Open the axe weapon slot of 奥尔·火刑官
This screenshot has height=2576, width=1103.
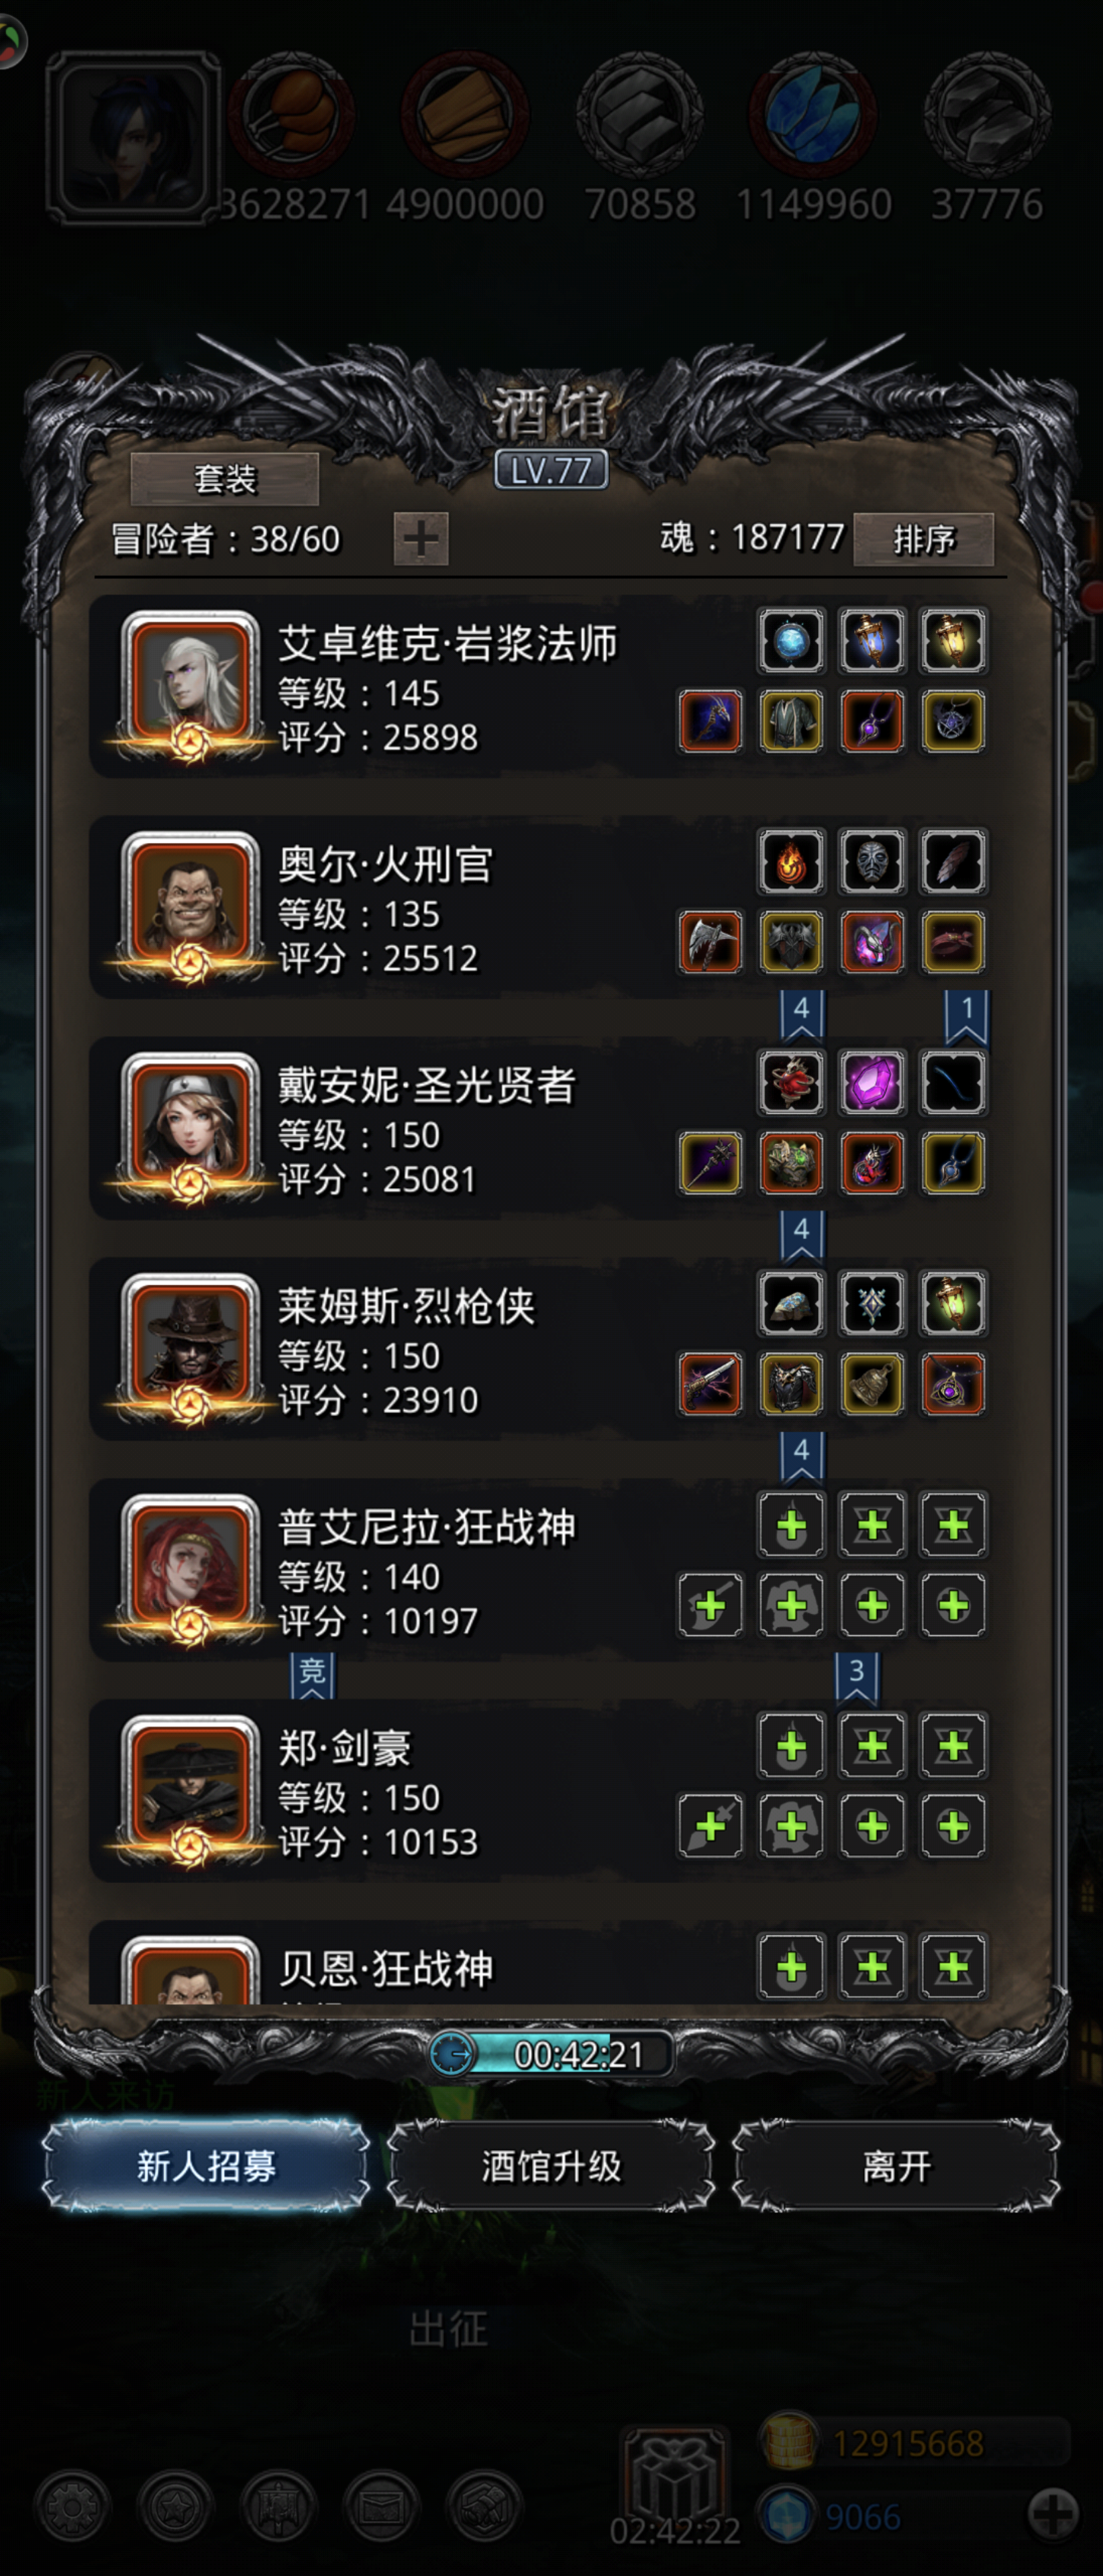[x=710, y=942]
